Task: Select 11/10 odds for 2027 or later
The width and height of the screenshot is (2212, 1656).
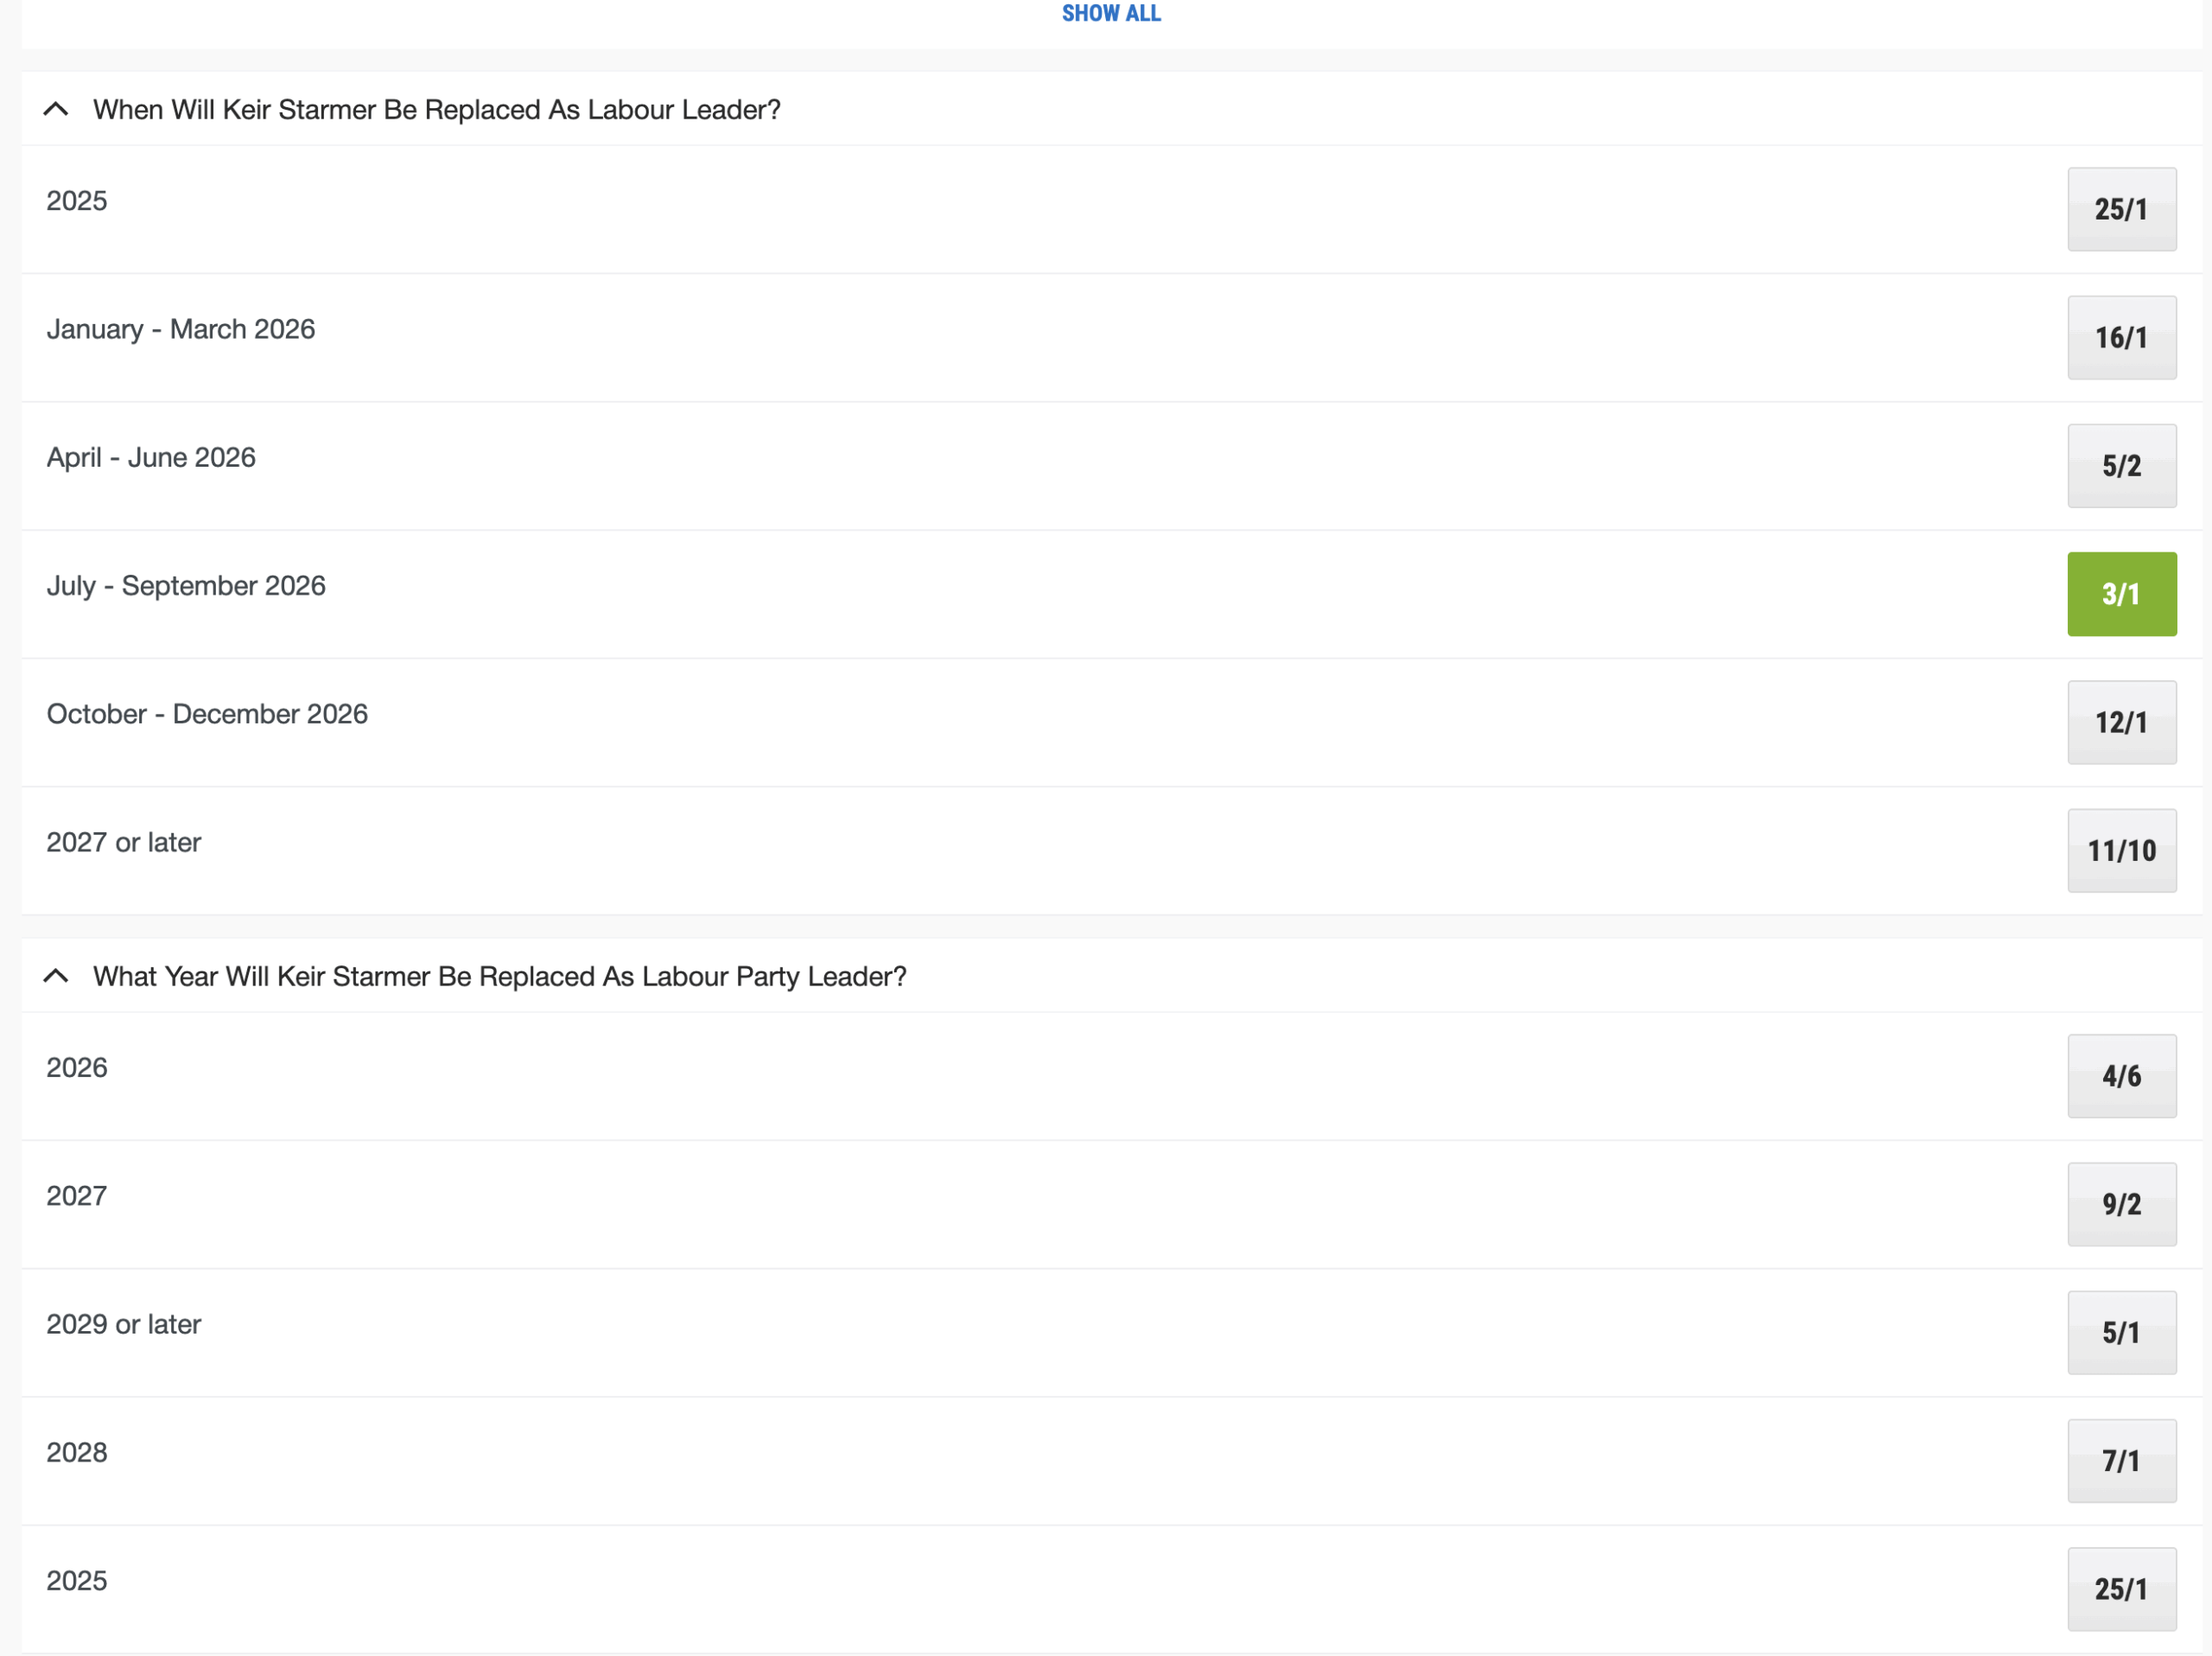Action: point(2121,851)
